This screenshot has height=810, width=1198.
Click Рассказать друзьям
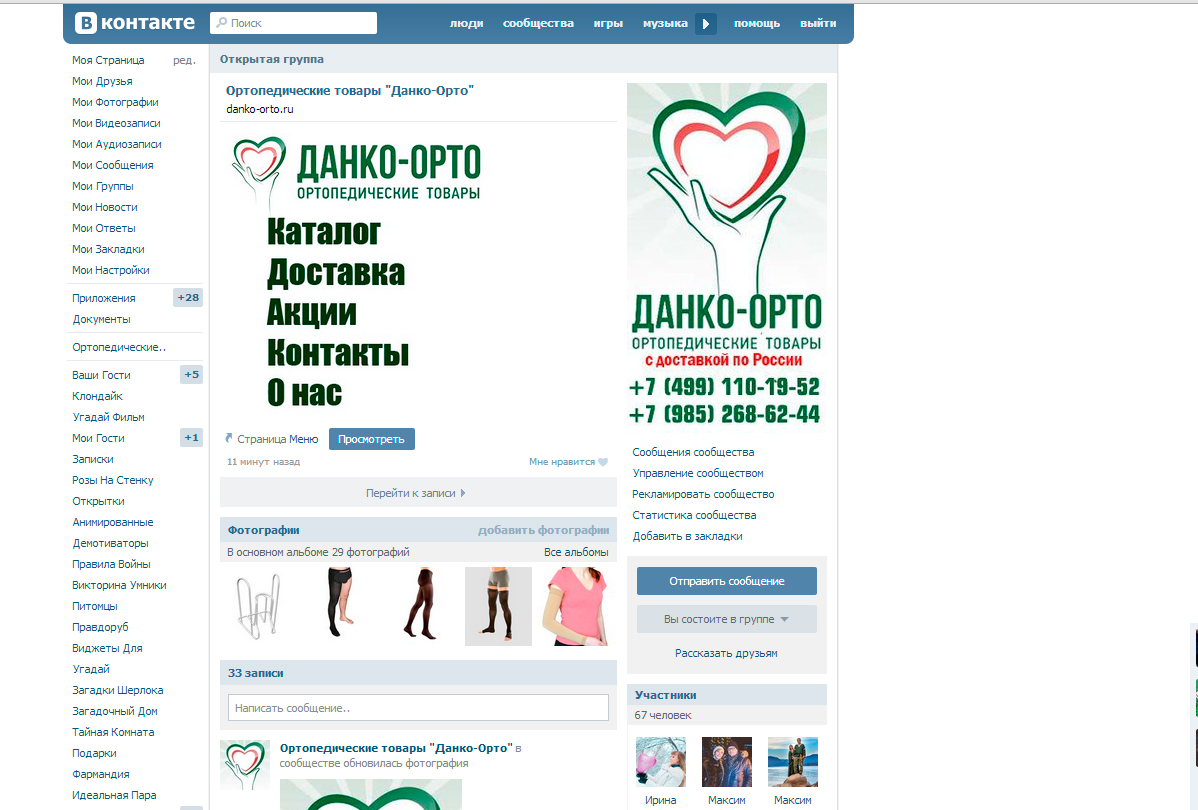coord(727,653)
